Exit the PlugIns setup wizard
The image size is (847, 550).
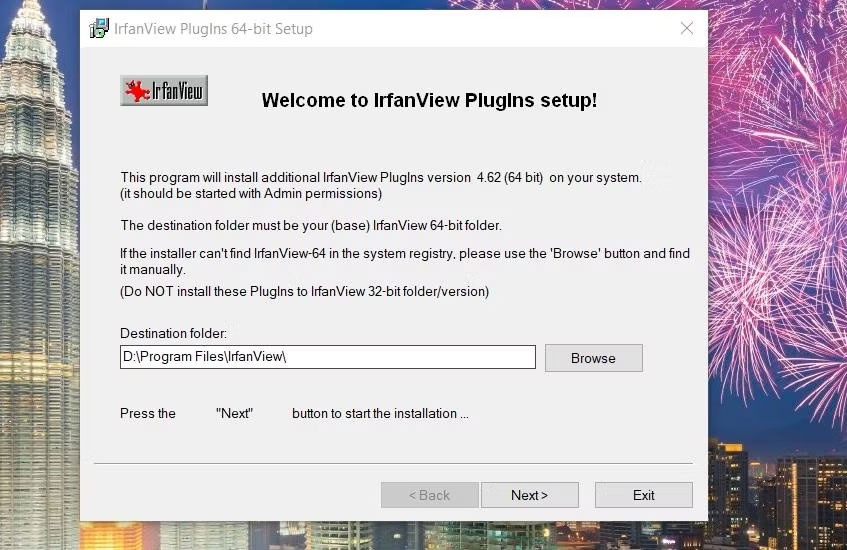tap(643, 495)
